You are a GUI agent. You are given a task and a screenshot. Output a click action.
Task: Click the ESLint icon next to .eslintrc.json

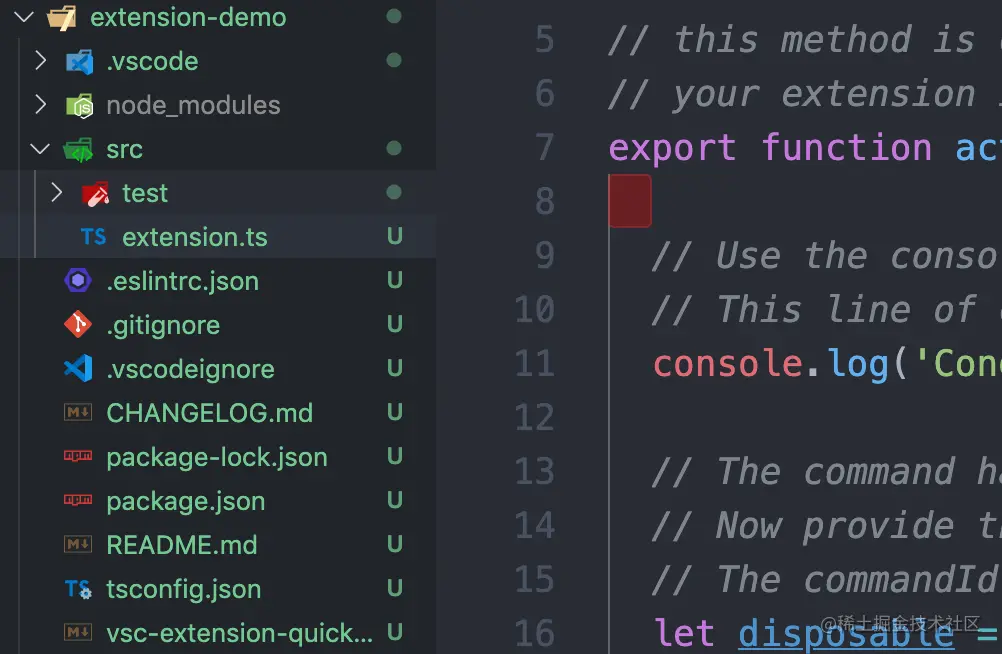(x=78, y=281)
